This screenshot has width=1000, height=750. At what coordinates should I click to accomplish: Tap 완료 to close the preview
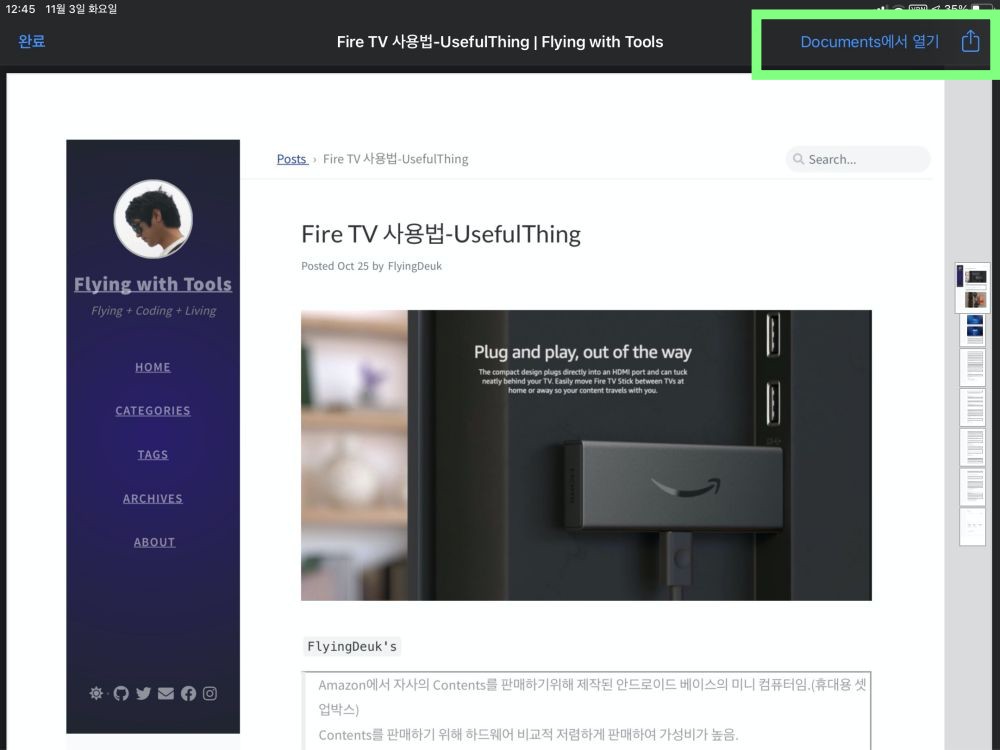click(32, 41)
